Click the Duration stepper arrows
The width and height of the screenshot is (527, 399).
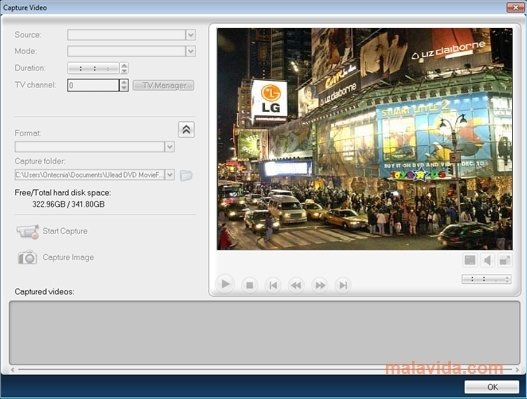click(x=124, y=68)
